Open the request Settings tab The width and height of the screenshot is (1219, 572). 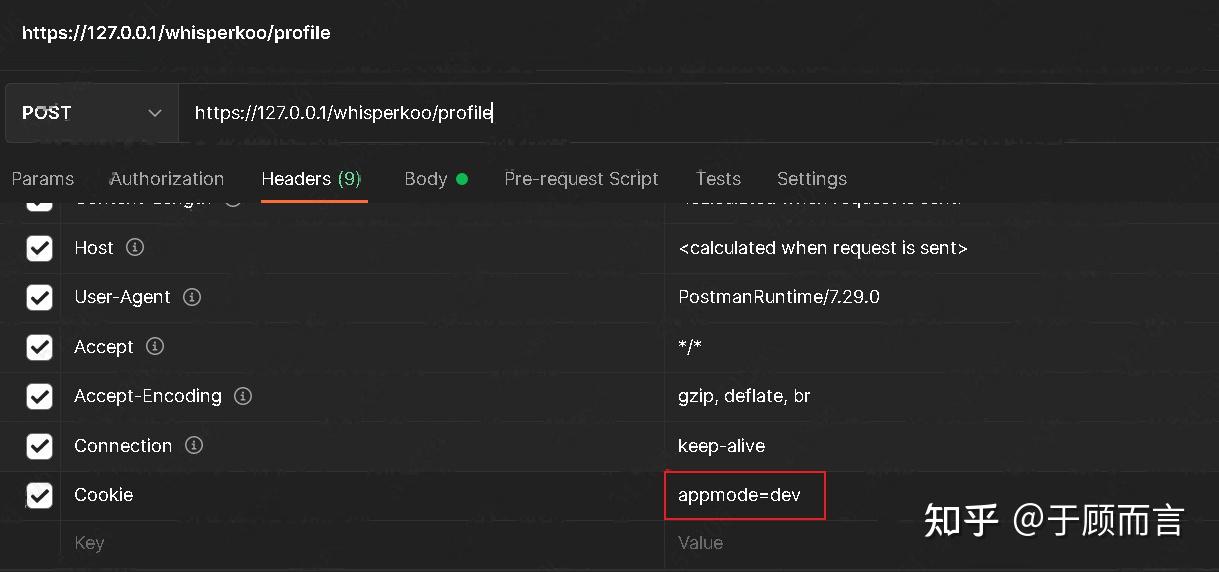[x=811, y=179]
